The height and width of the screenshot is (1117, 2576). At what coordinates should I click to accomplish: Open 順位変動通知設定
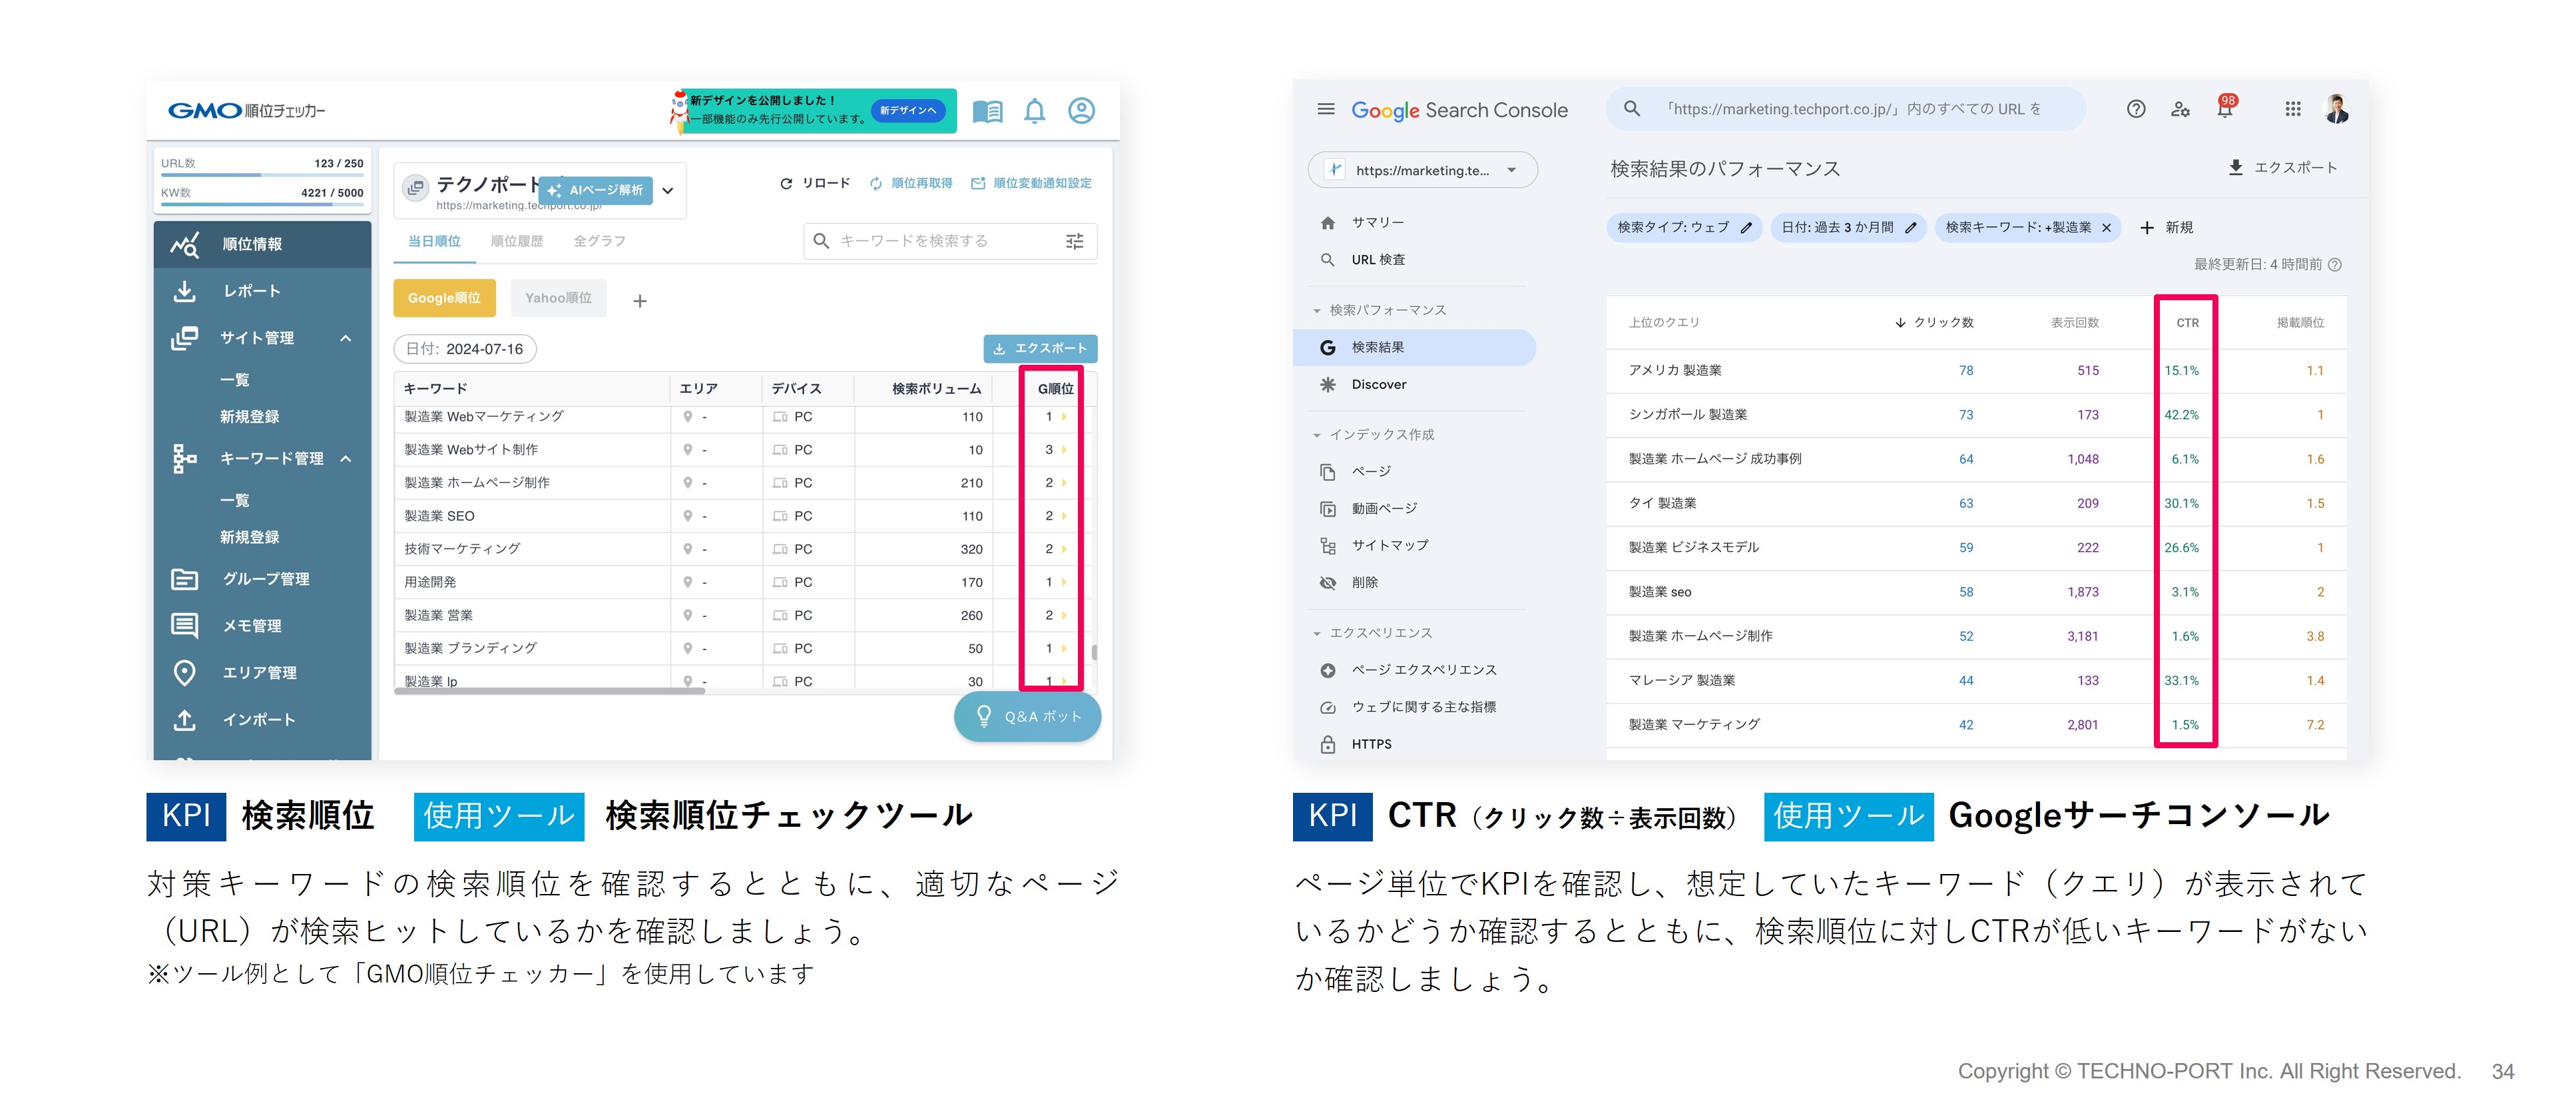coord(1031,183)
